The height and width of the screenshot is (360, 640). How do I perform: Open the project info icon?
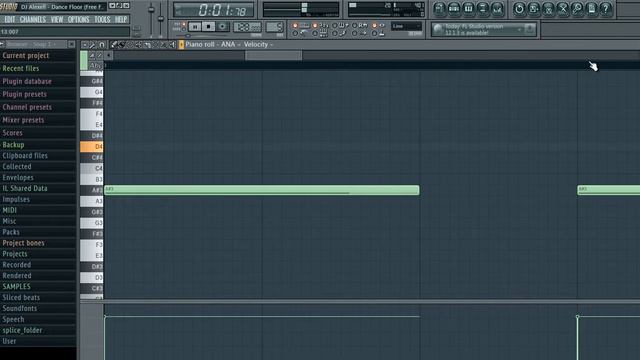coord(591,9)
